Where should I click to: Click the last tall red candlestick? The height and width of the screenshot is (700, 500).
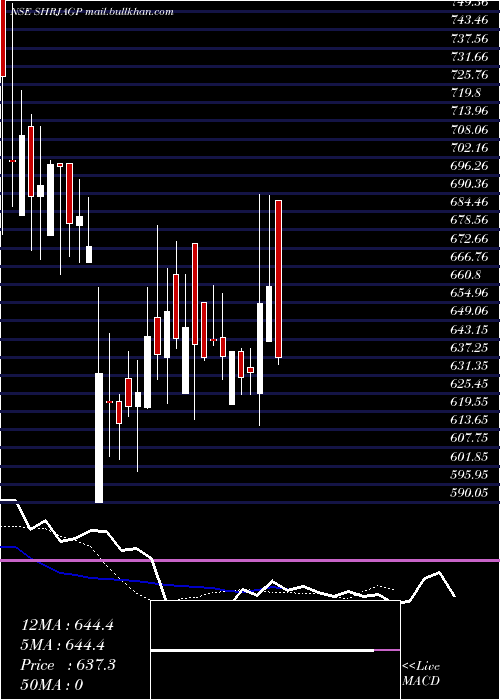click(x=278, y=279)
